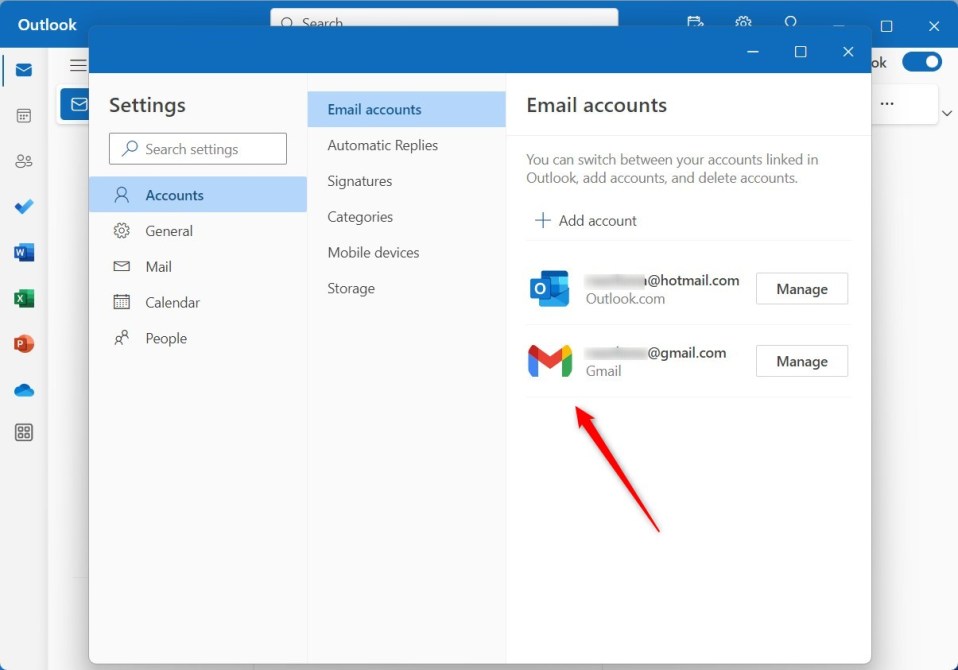Click inside the Search settings field

coord(197,148)
